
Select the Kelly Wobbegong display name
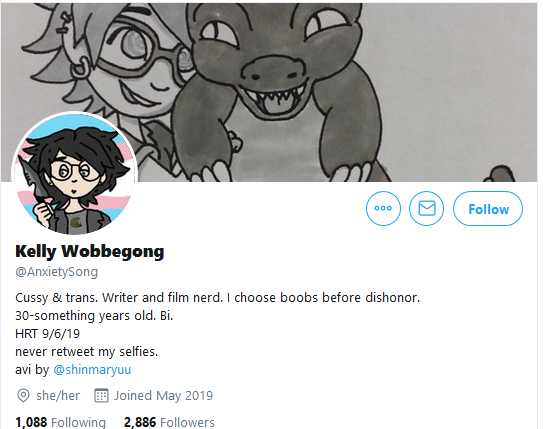point(90,251)
